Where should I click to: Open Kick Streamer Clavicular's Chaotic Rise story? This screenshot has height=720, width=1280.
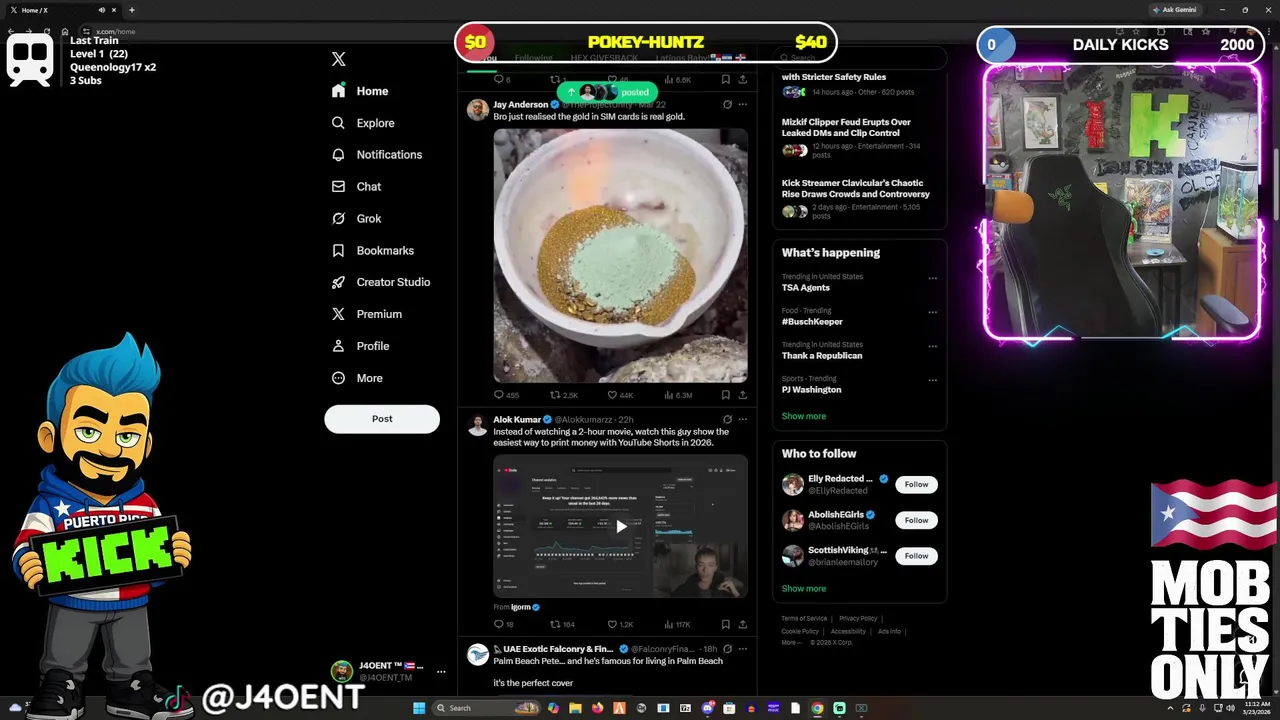pyautogui.click(x=859, y=200)
